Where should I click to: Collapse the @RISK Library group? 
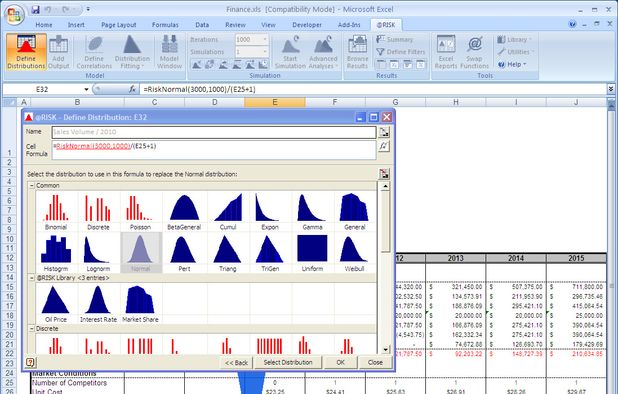point(32,278)
